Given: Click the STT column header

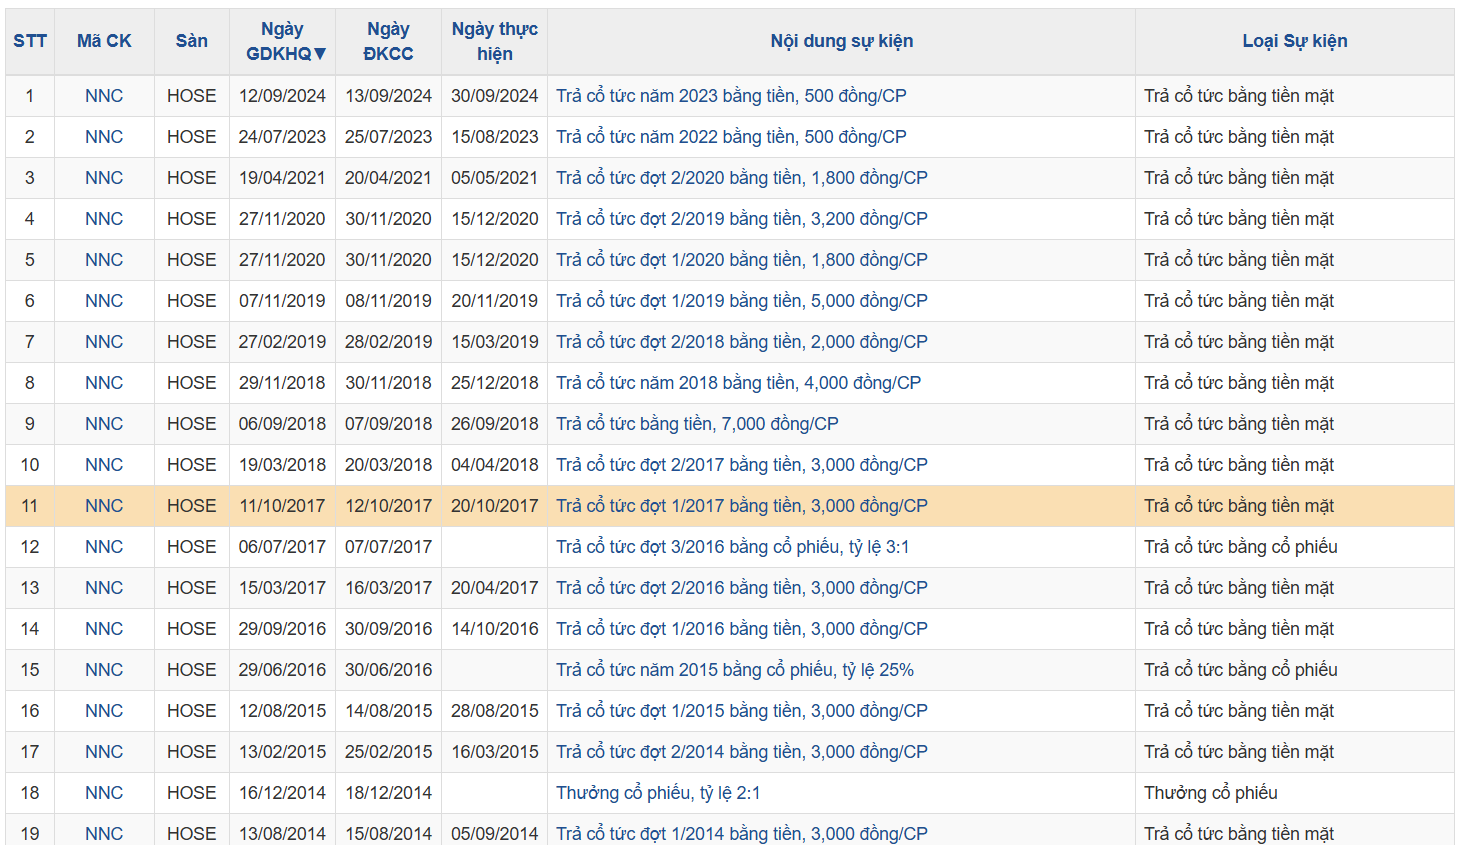Looking at the screenshot, I should pyautogui.click(x=30, y=41).
